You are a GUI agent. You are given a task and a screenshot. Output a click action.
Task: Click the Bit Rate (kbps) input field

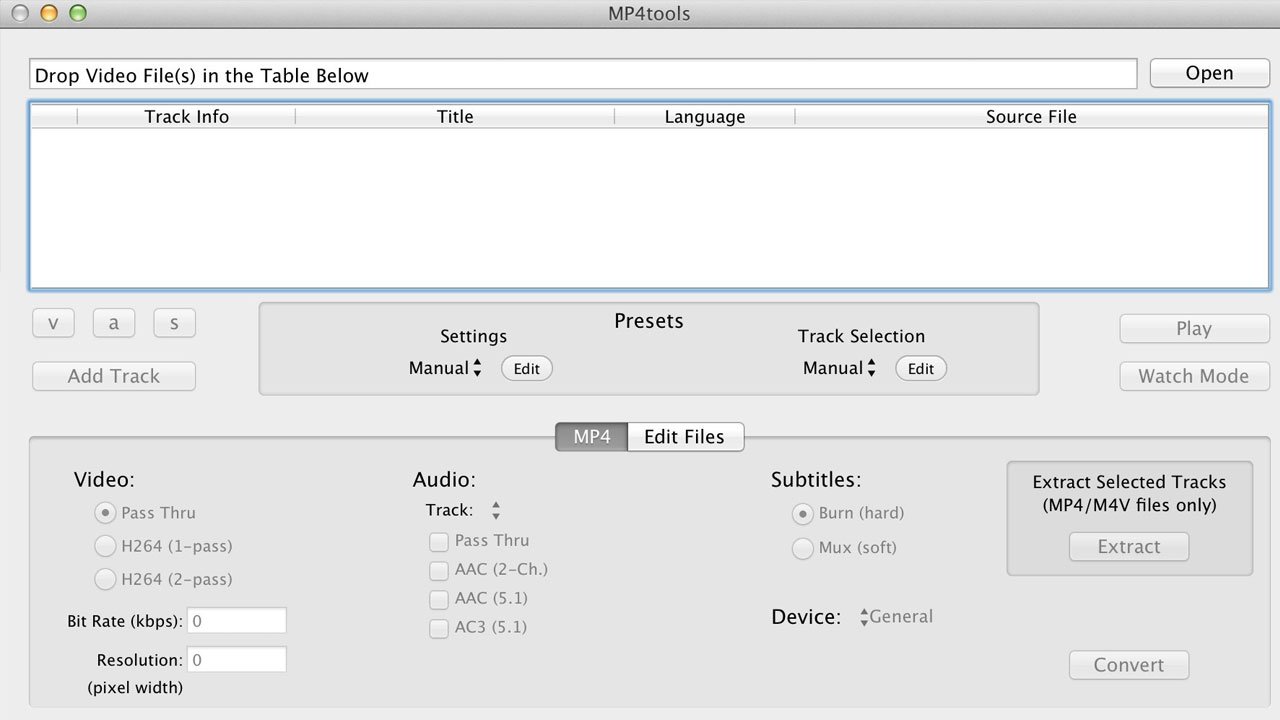click(x=237, y=620)
